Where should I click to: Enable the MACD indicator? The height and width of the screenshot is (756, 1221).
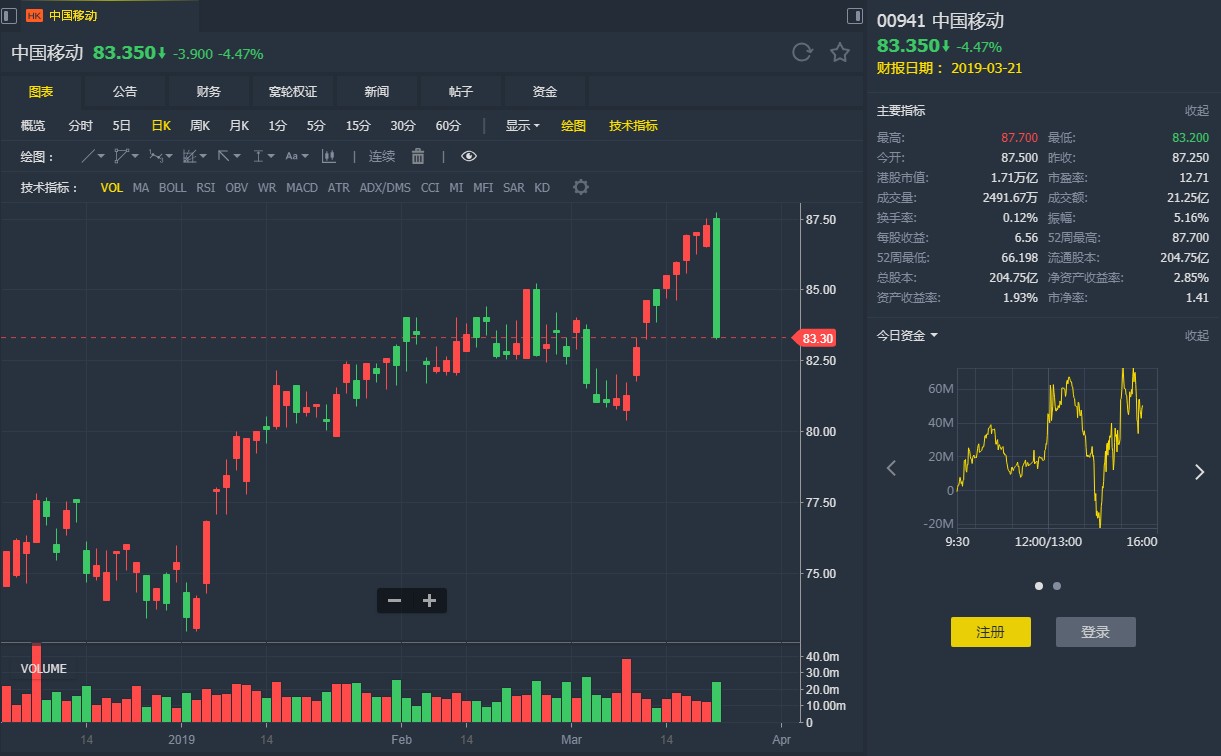(x=301, y=187)
